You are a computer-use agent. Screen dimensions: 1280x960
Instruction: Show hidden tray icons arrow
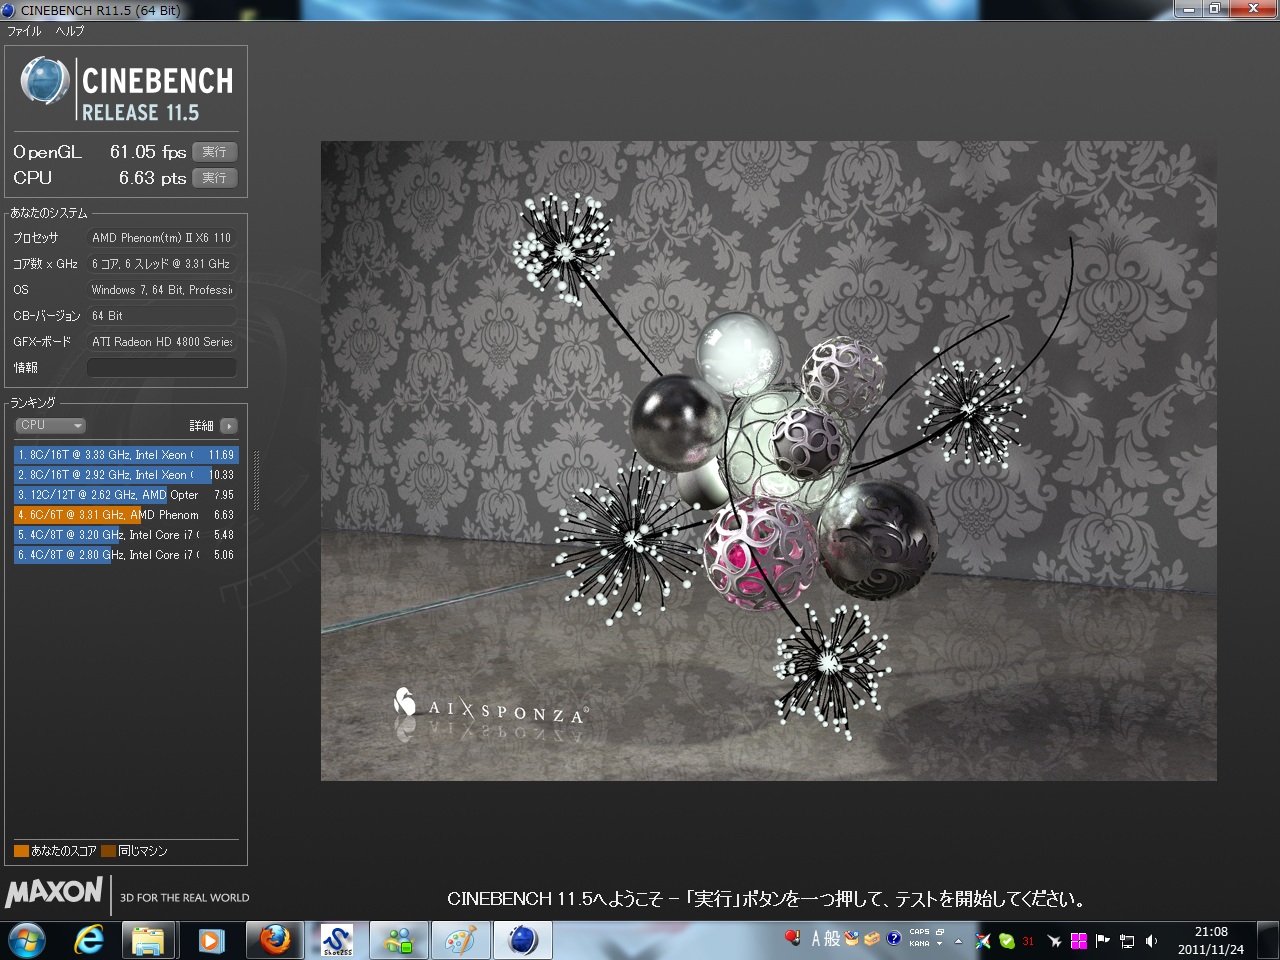(x=959, y=941)
